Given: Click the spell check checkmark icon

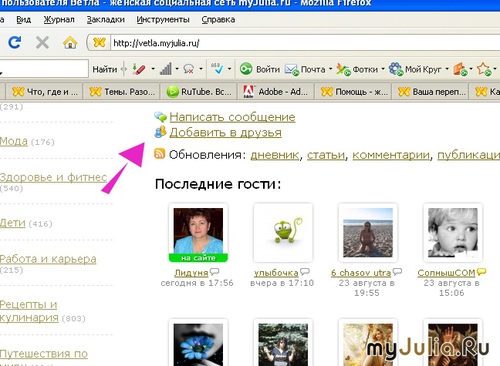Looking at the screenshot, I should click(x=217, y=69).
